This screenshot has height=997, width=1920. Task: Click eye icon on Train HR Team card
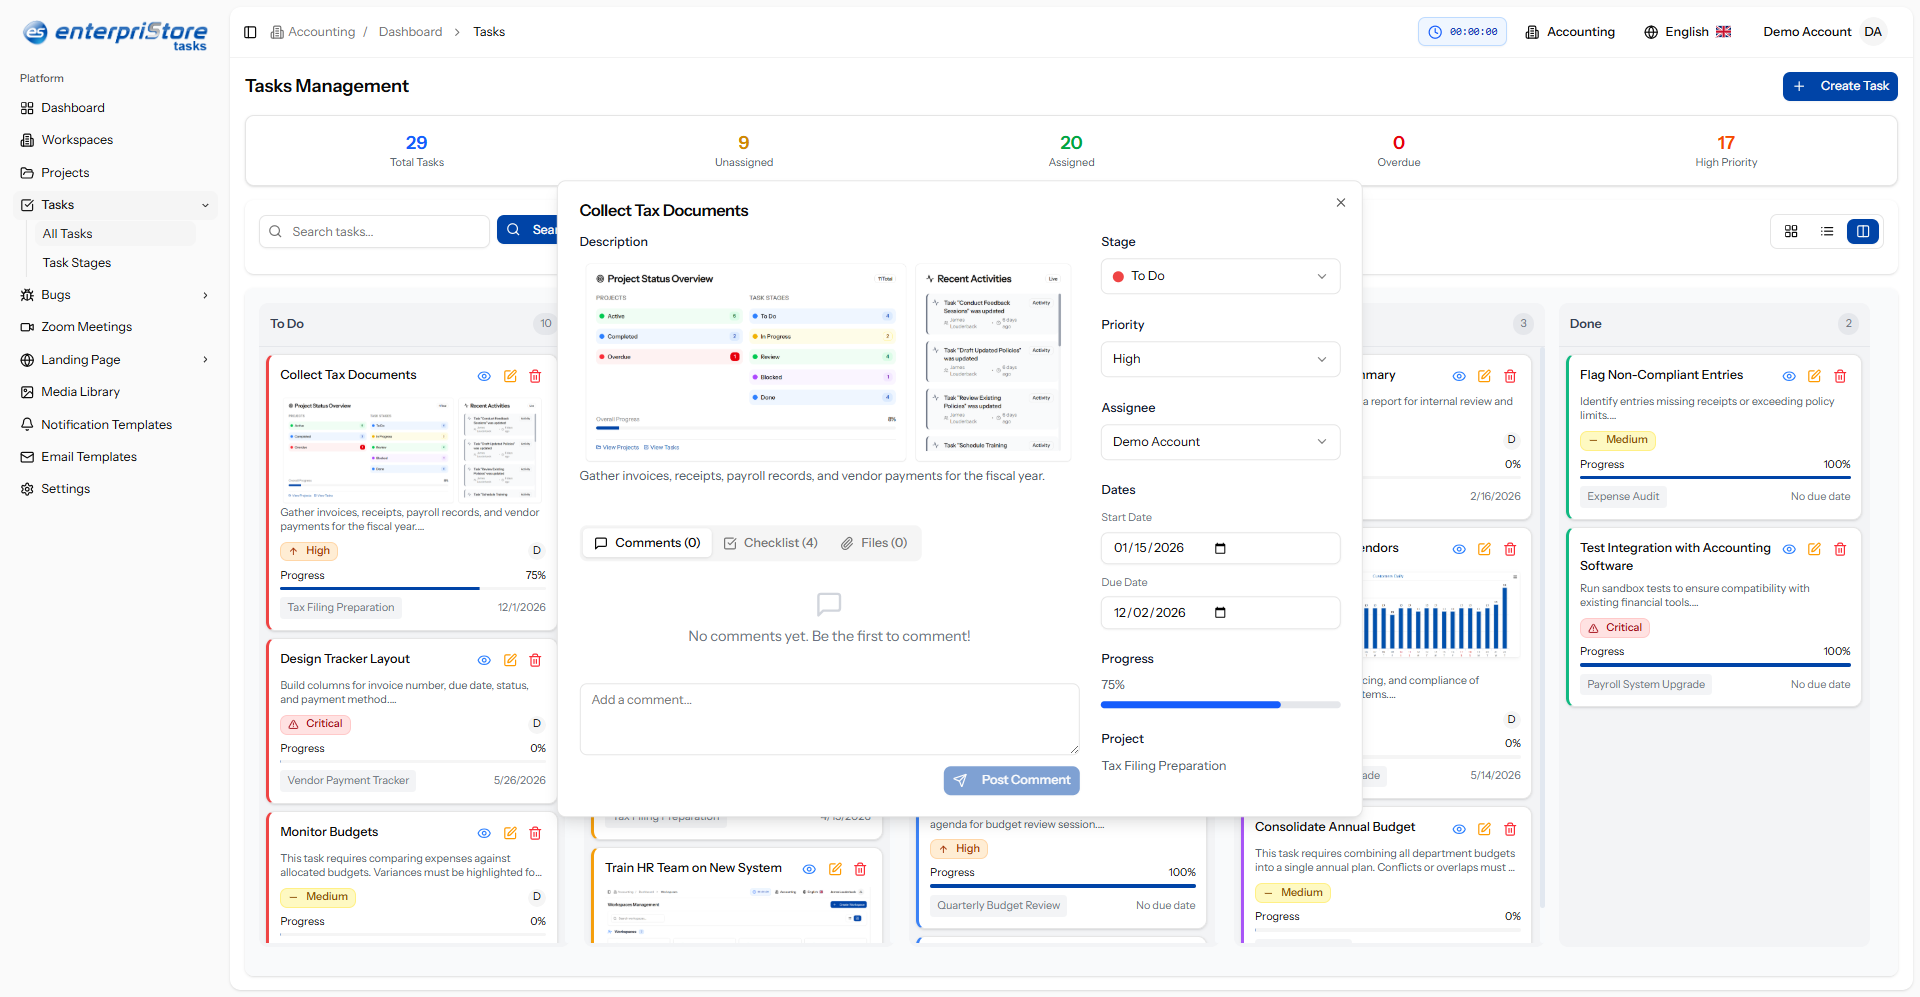pos(809,869)
